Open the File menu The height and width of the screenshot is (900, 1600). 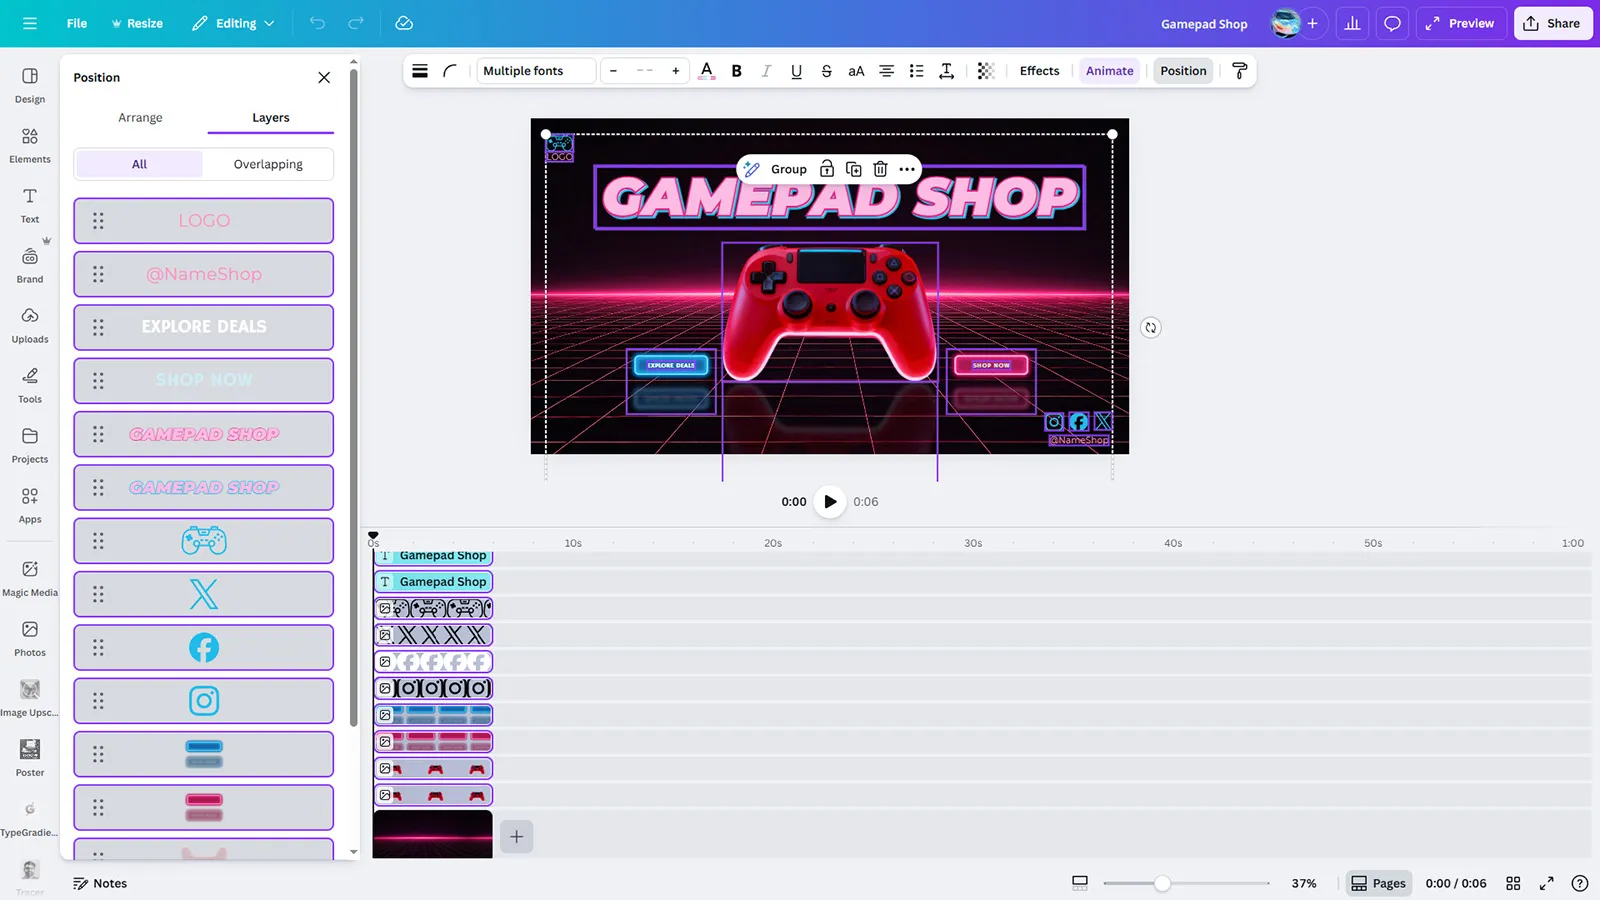[77, 23]
